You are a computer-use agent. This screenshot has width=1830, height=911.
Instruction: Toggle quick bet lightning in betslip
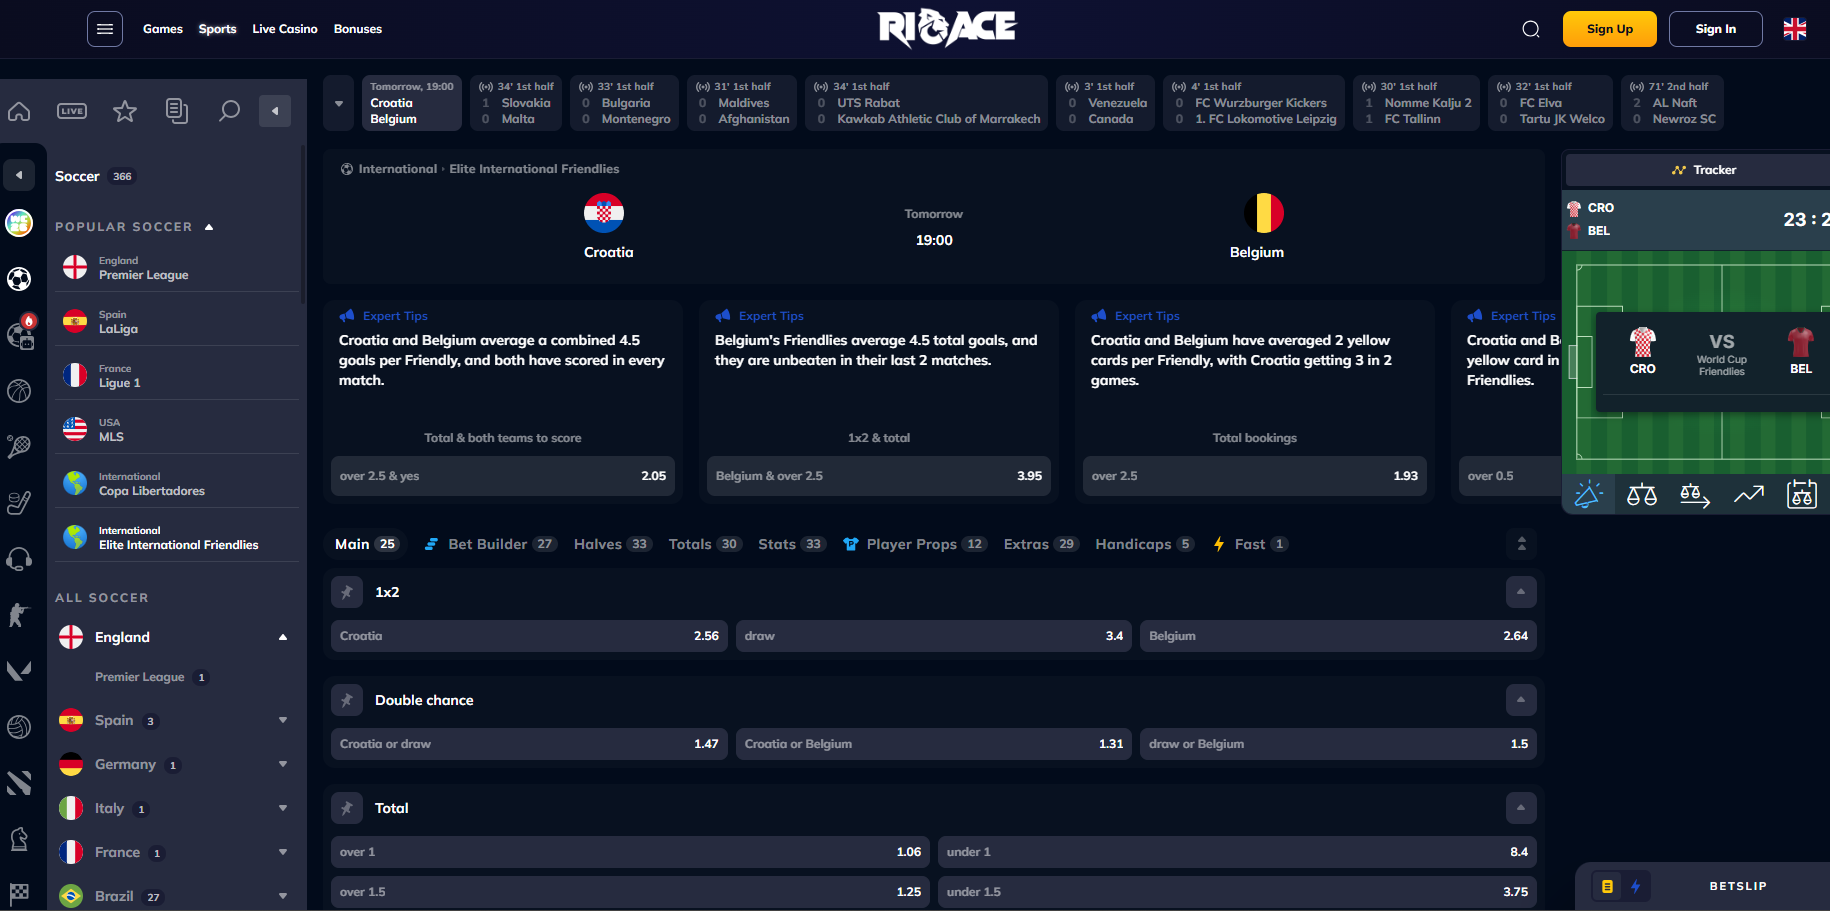point(1636,886)
